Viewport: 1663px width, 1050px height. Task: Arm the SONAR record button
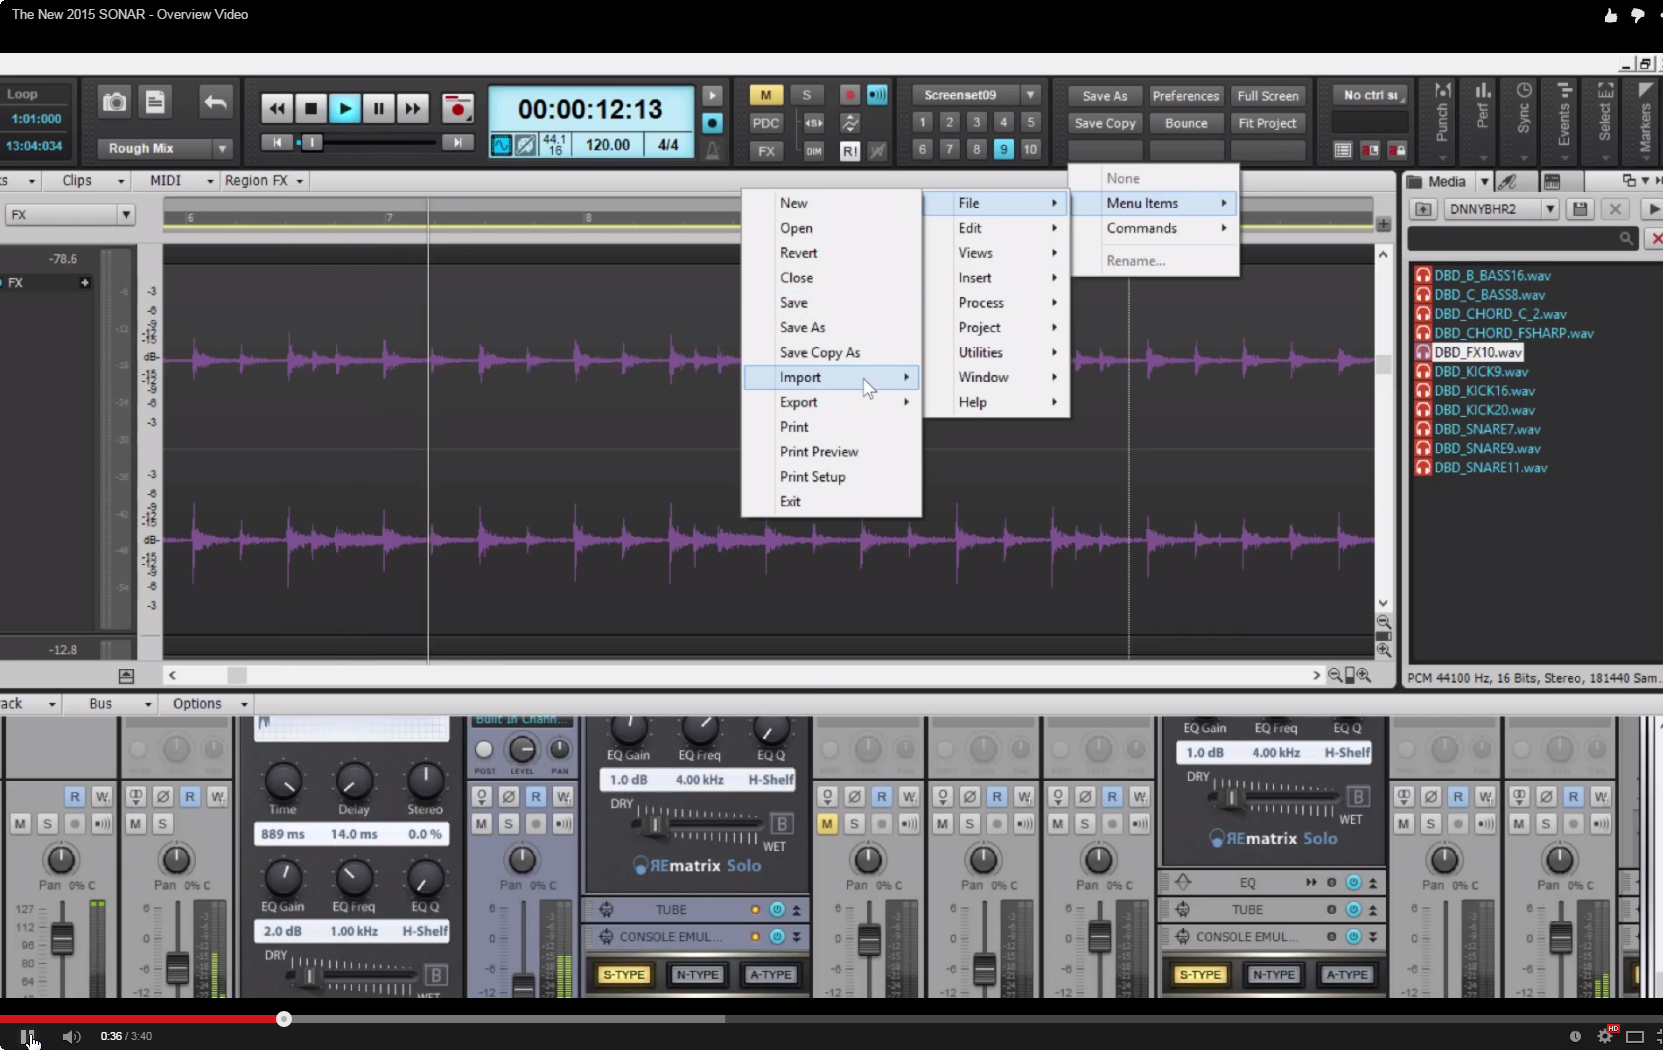pyautogui.click(x=457, y=108)
